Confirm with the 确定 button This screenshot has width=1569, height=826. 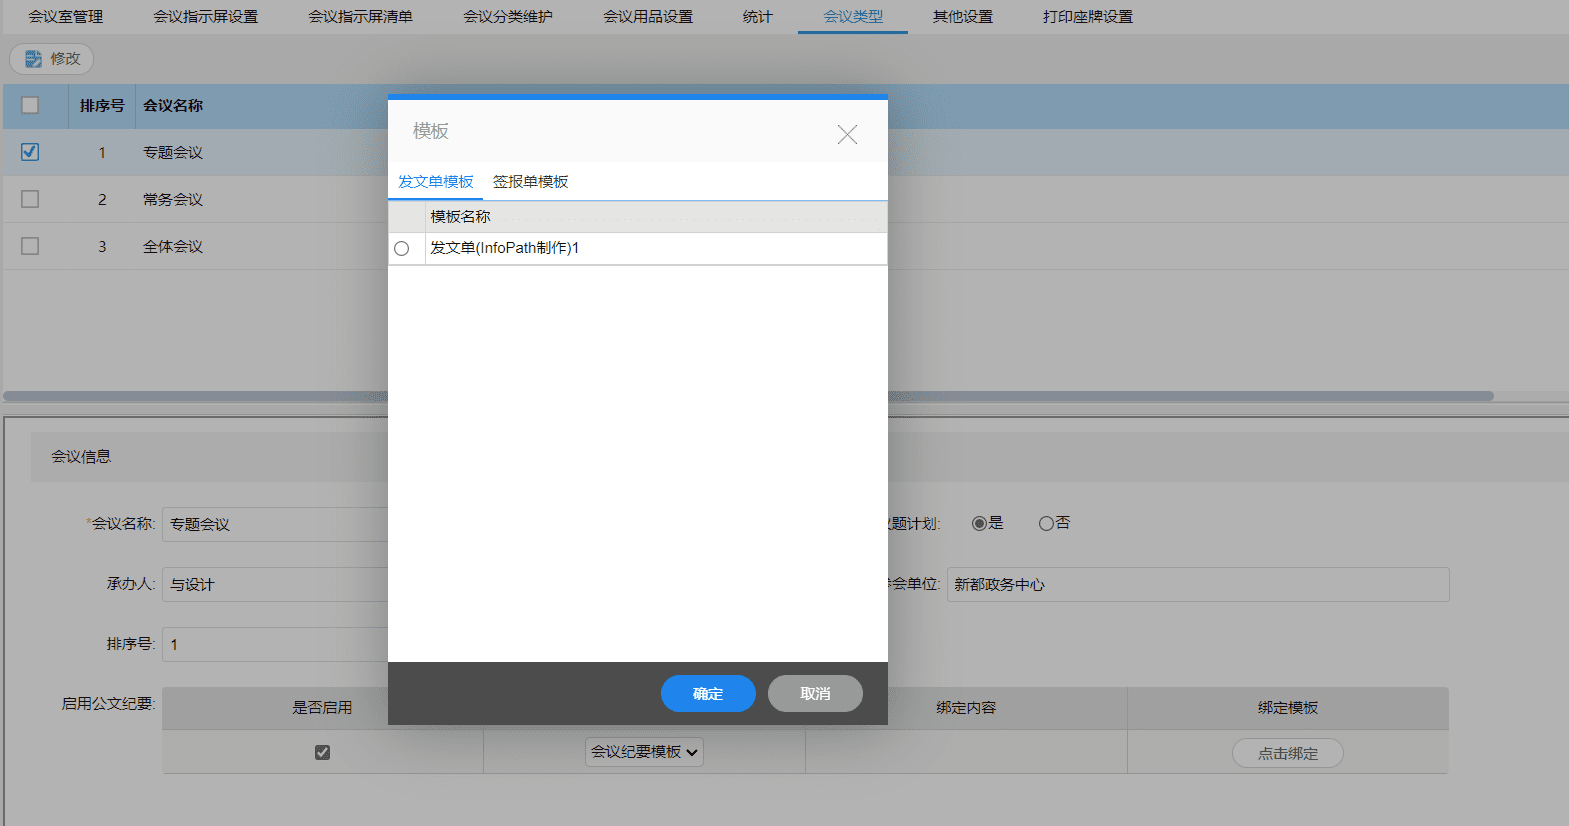click(708, 693)
